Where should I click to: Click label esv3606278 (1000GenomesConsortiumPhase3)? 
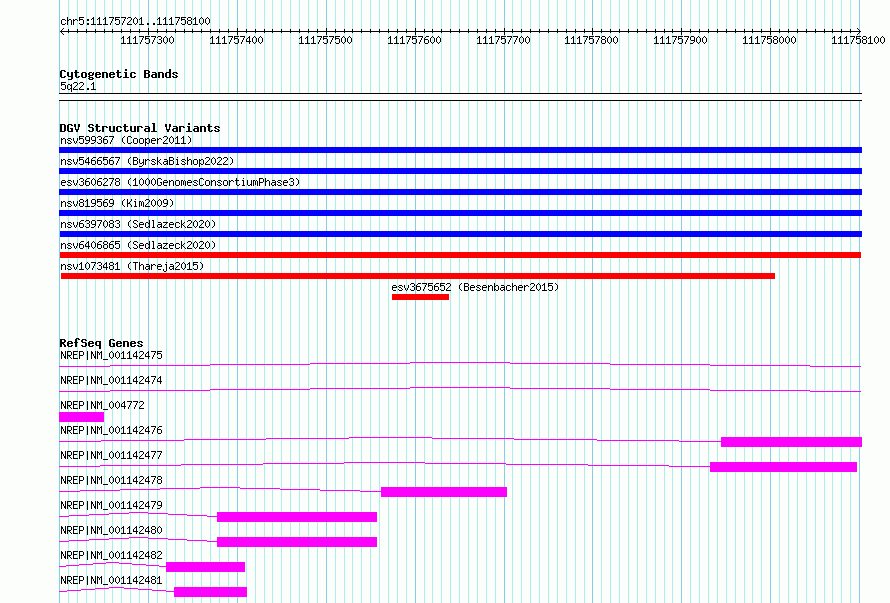[x=180, y=182]
